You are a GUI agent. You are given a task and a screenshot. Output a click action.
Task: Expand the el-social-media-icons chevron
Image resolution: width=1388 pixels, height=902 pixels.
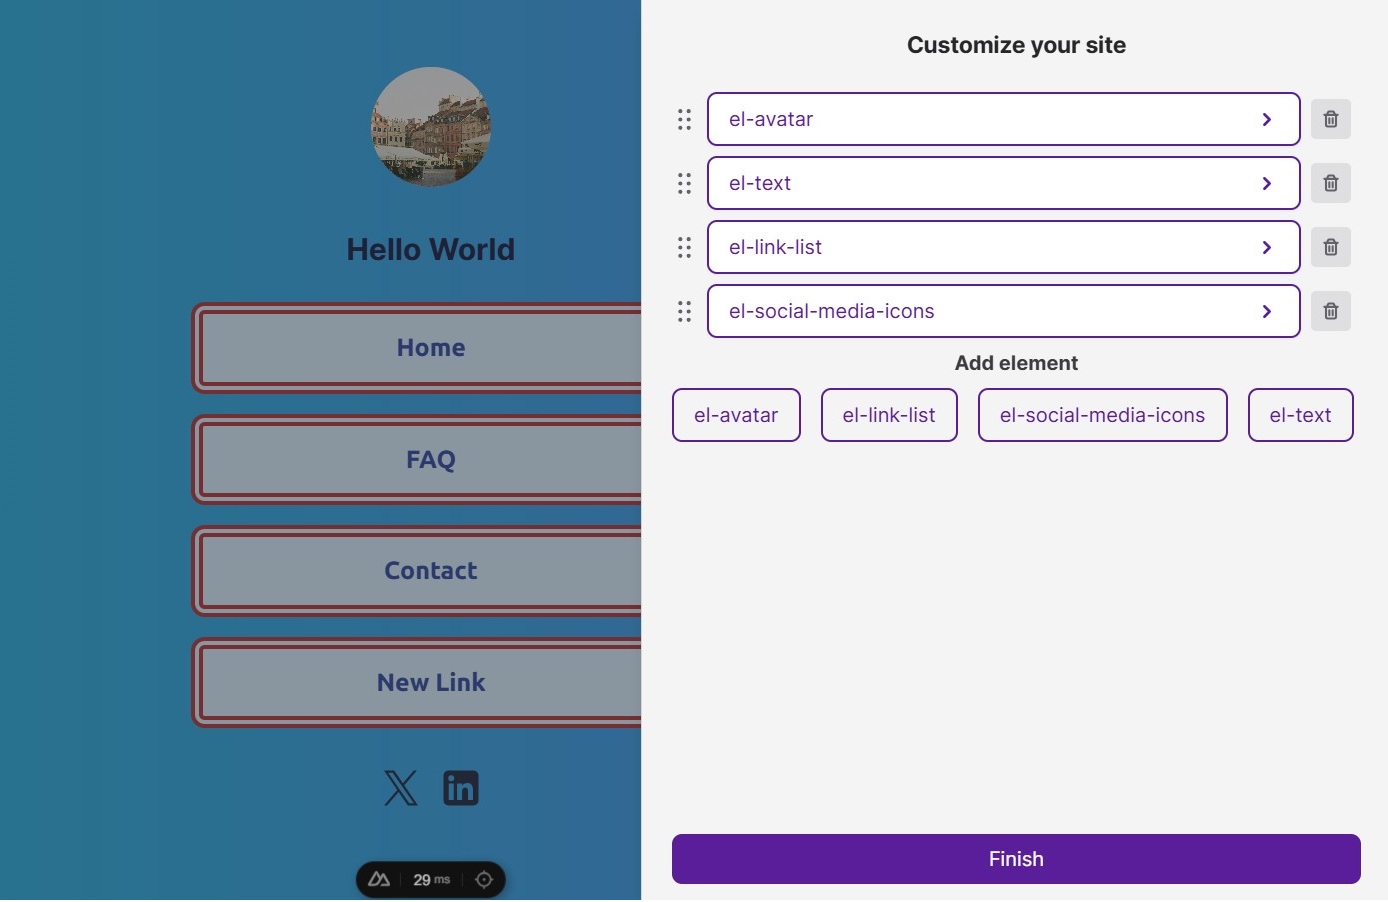(1266, 311)
